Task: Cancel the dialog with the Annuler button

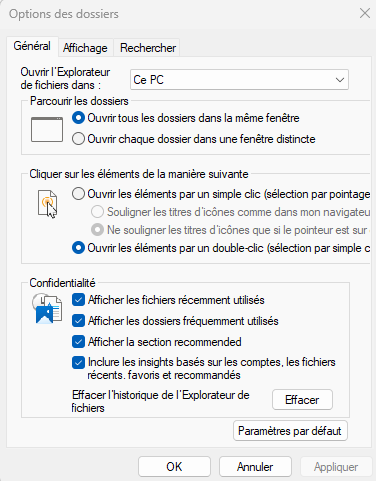Action: coord(255,467)
